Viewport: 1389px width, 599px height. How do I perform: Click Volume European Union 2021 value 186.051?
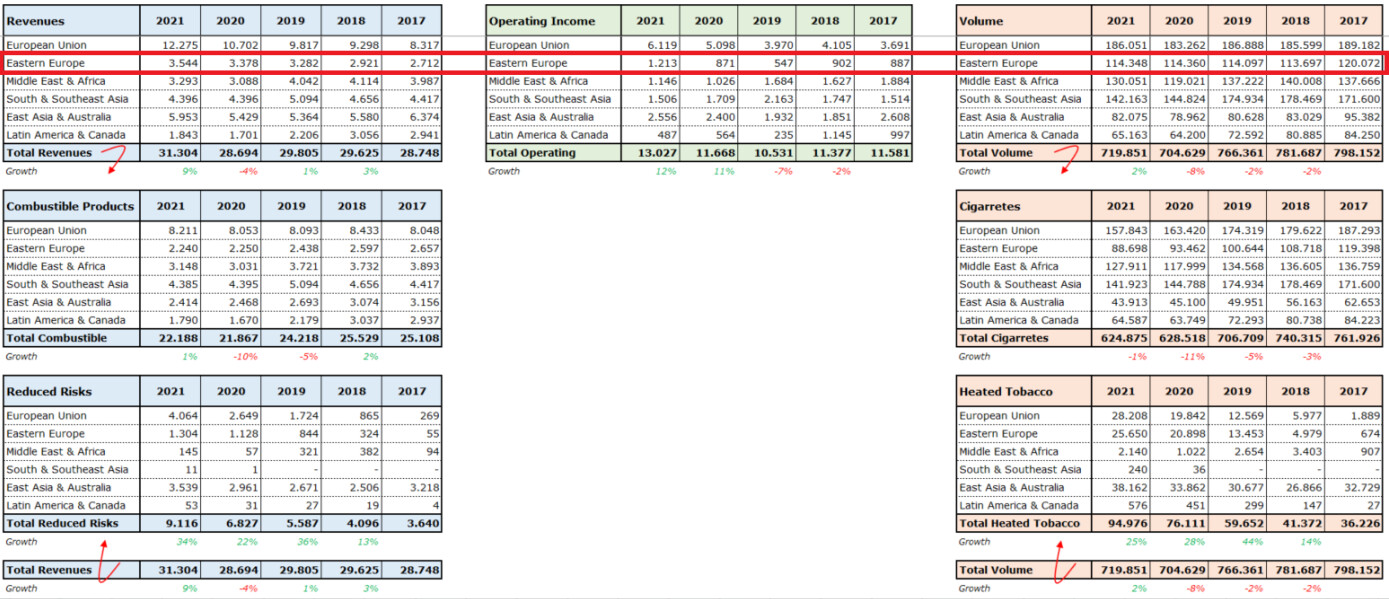tap(1124, 45)
